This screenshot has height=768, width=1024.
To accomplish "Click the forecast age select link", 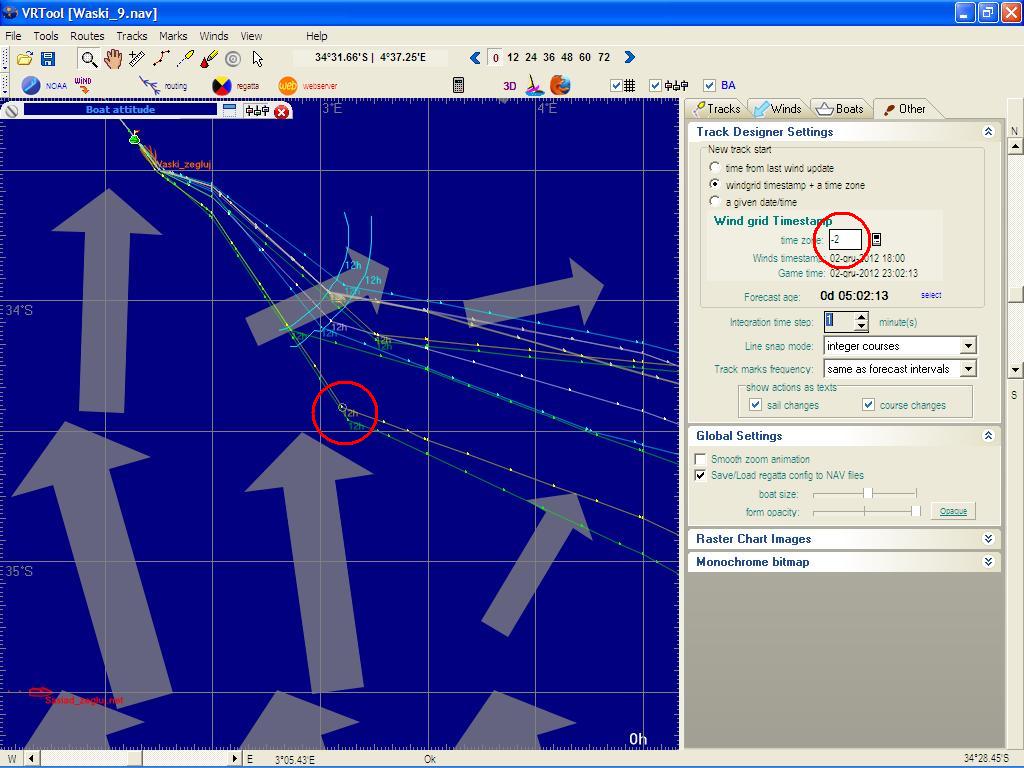I will (930, 295).
